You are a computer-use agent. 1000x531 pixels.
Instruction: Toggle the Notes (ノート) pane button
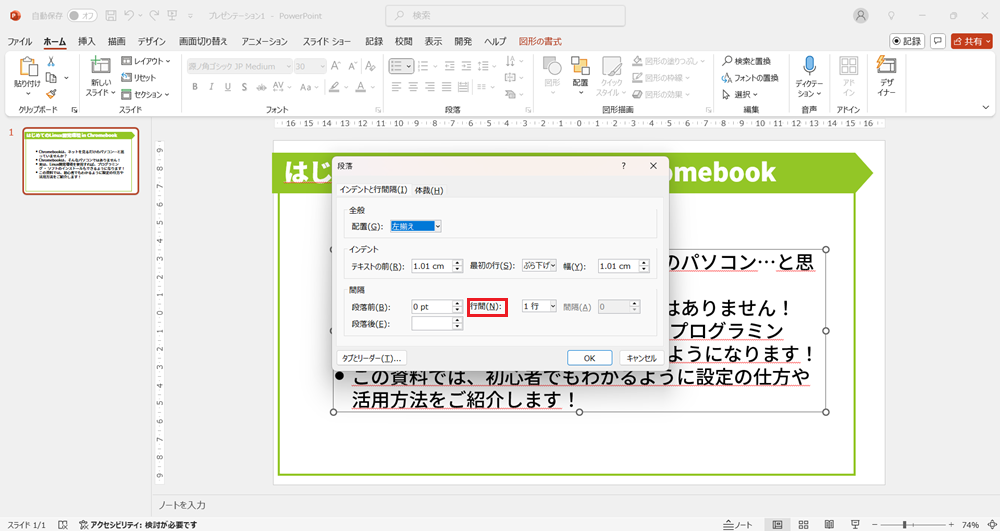[738, 525]
